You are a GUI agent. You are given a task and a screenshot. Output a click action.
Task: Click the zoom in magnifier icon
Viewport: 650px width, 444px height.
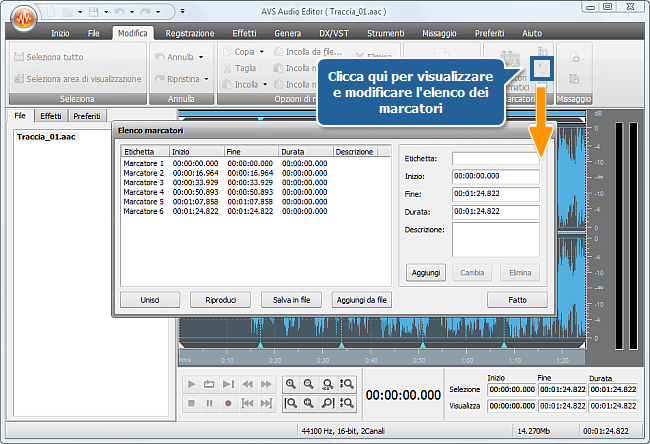pyautogui.click(x=290, y=384)
